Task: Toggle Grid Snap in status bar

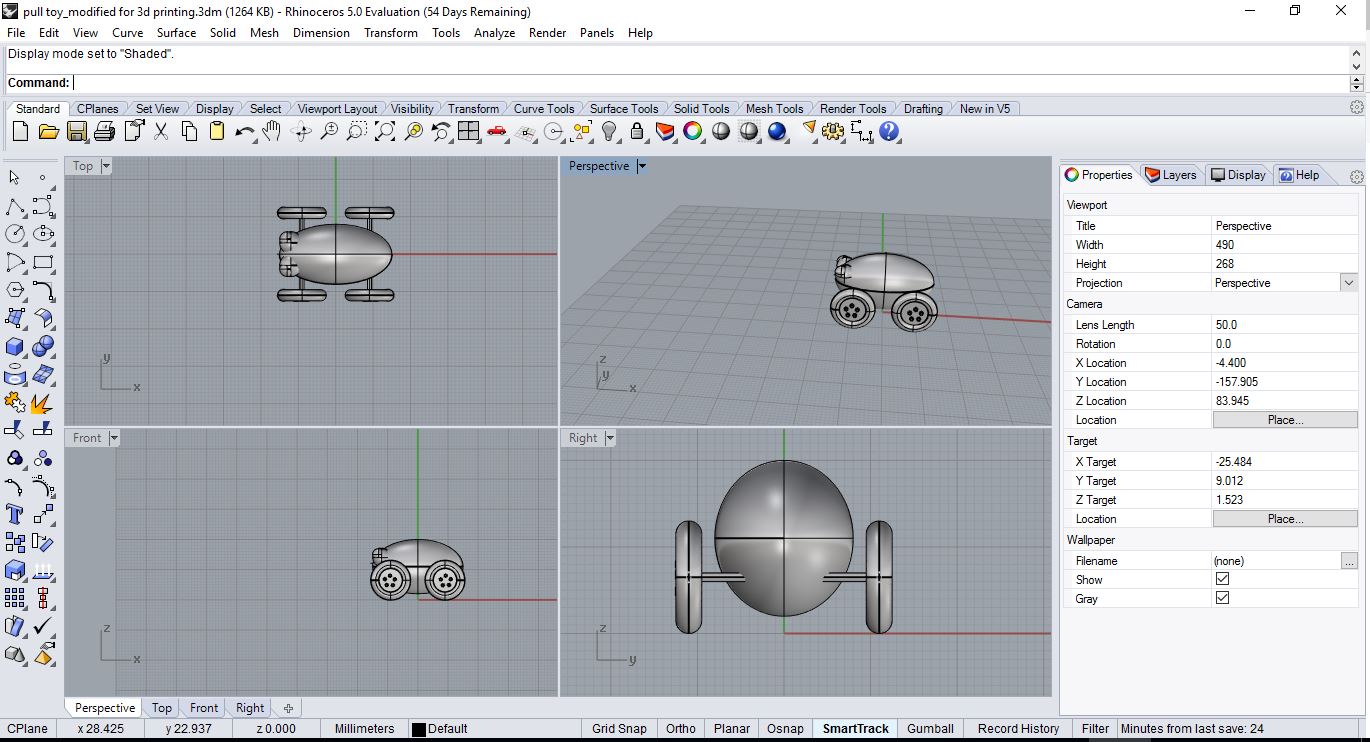Action: tap(618, 728)
